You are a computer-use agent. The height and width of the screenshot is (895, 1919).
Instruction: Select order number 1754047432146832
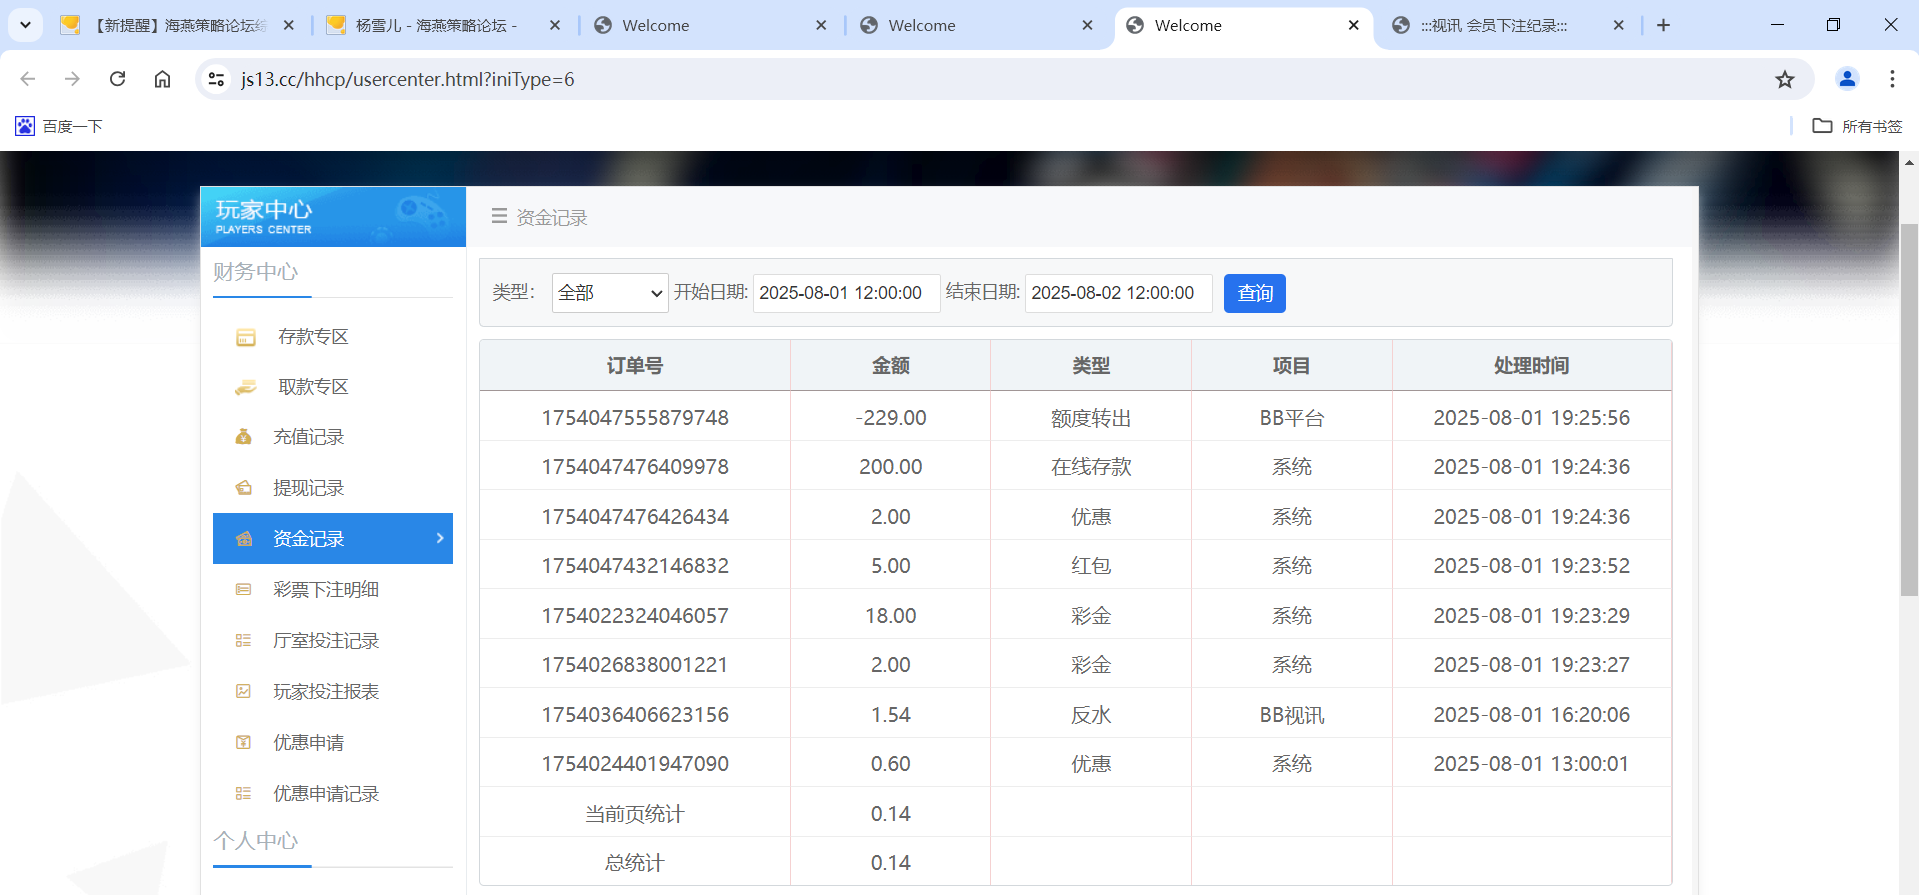coord(635,566)
